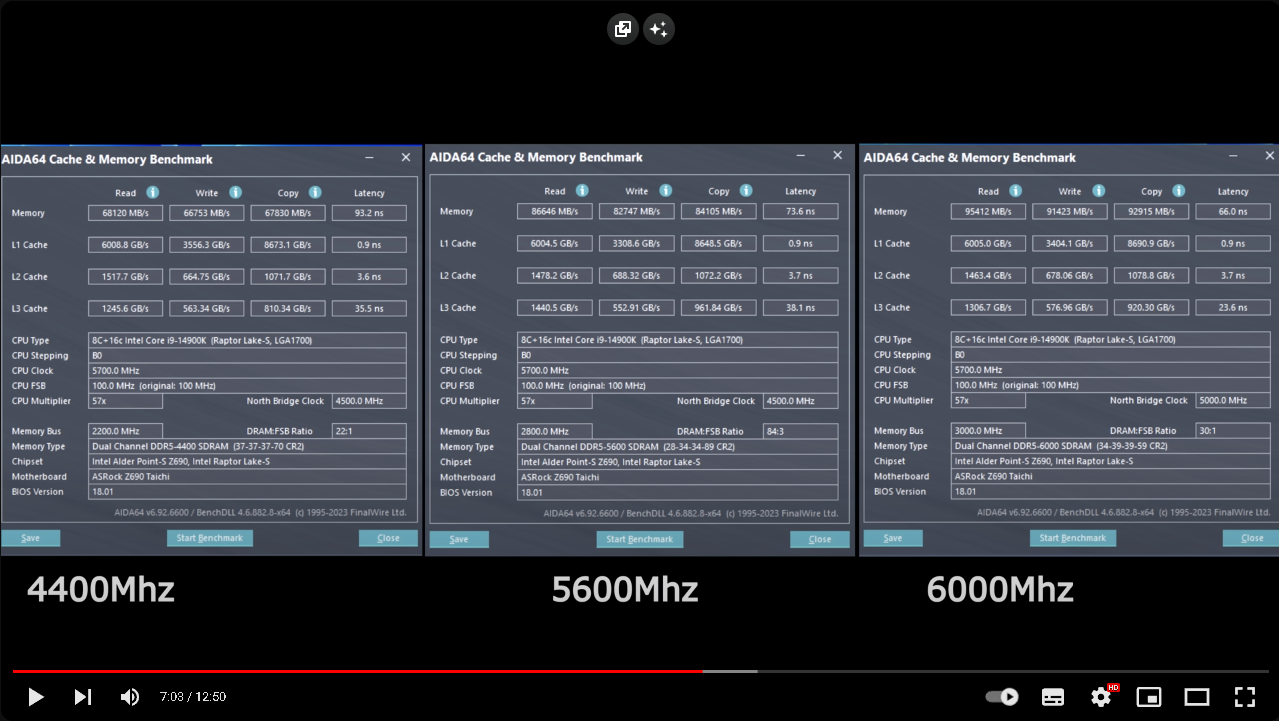This screenshot has height=721, width=1279.
Task: Switch to miniplayer mode
Action: (x=1149, y=697)
